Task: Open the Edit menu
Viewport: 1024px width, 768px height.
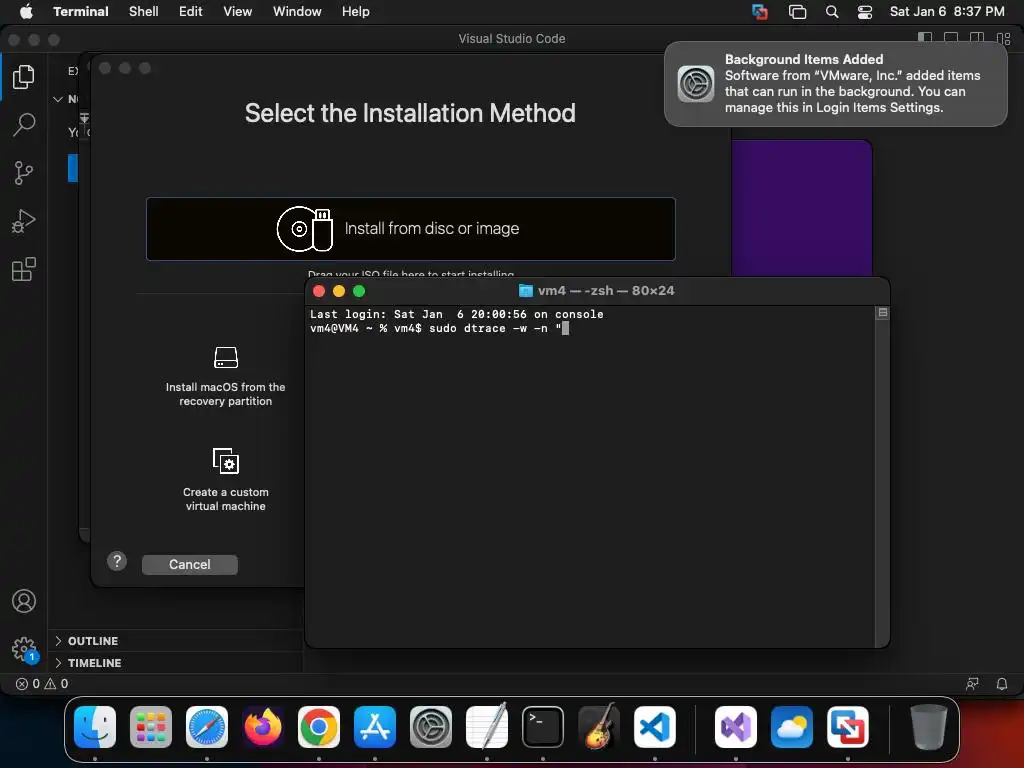Action: point(191,11)
